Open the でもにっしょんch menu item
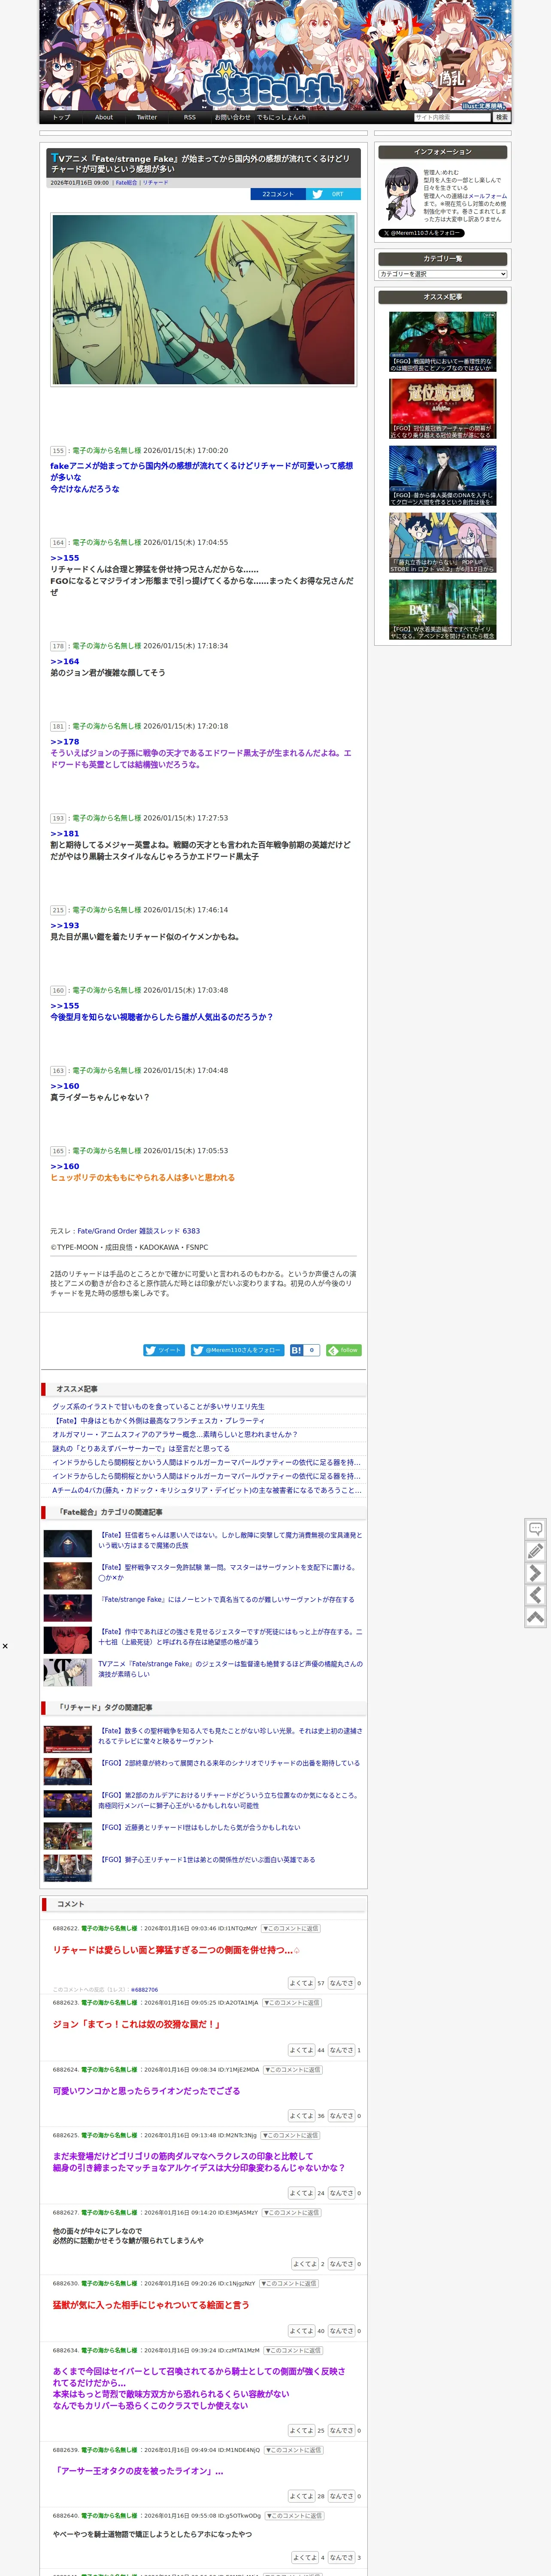Image resolution: width=551 pixels, height=2576 pixels. coord(281,117)
